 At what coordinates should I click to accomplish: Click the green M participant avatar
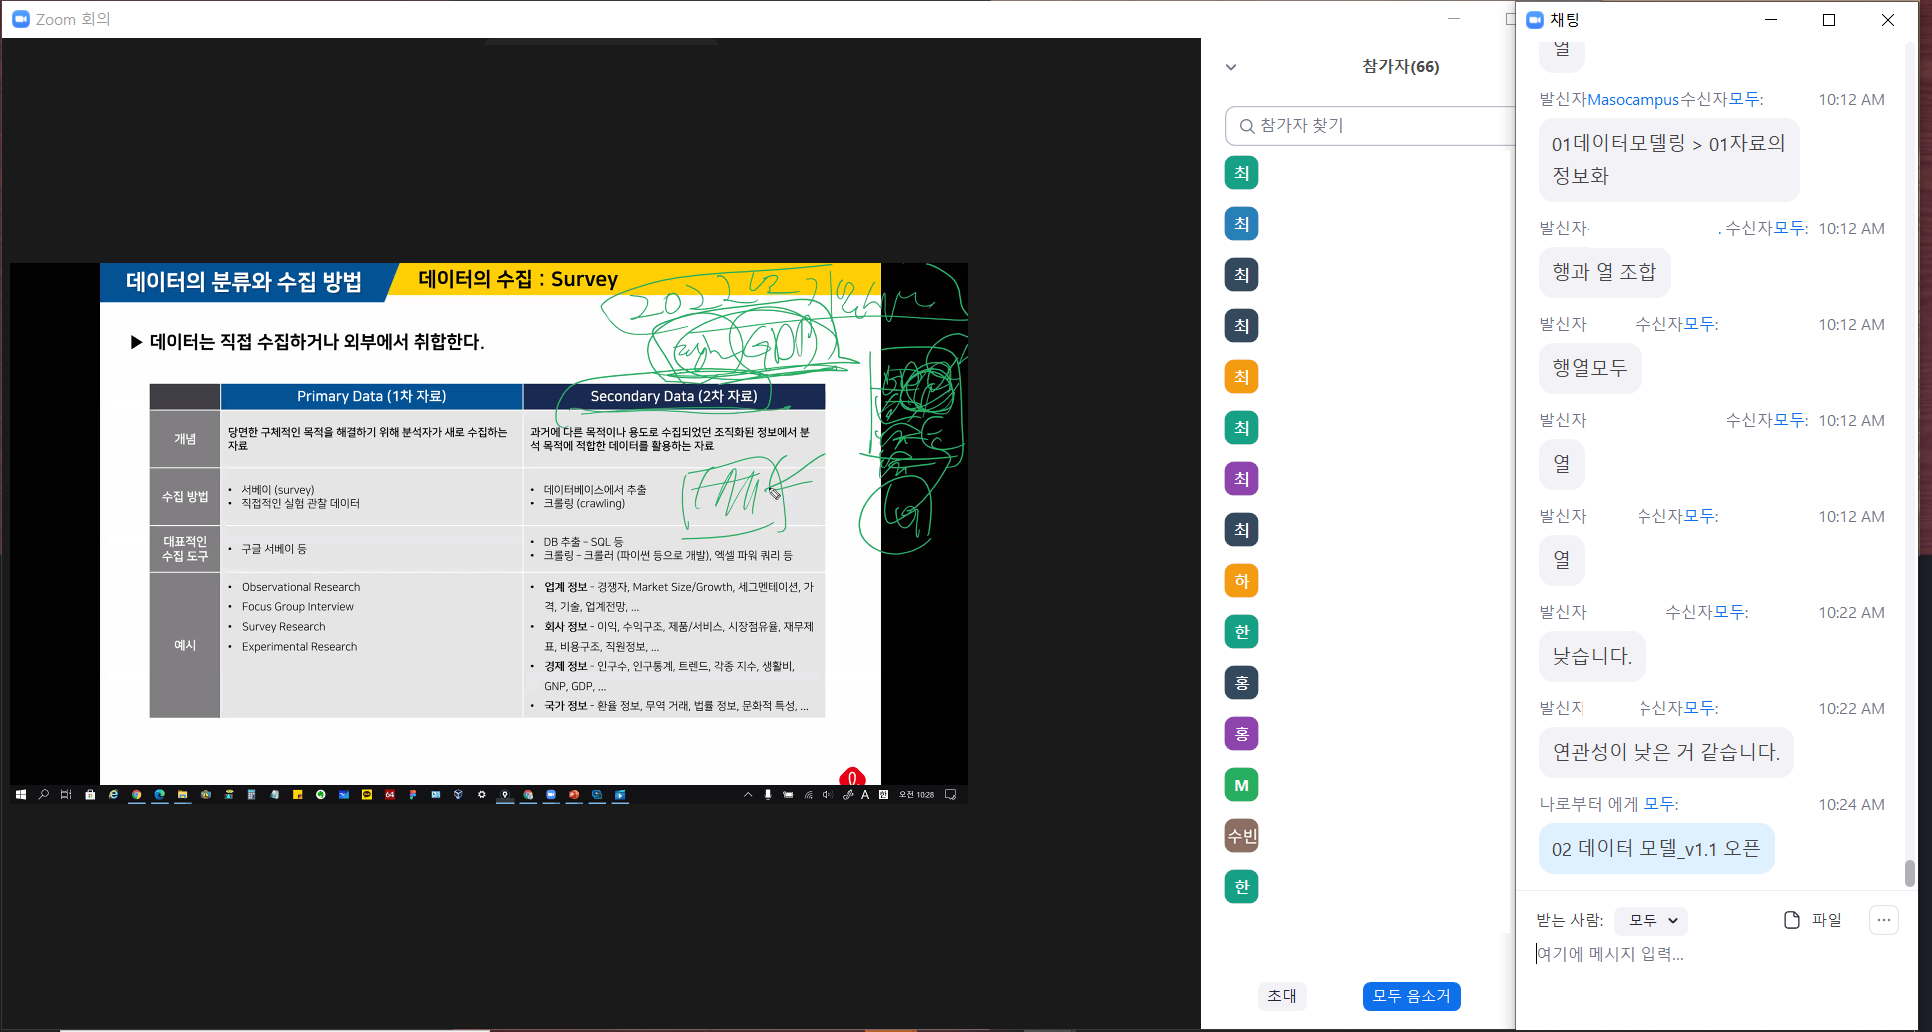(1241, 785)
